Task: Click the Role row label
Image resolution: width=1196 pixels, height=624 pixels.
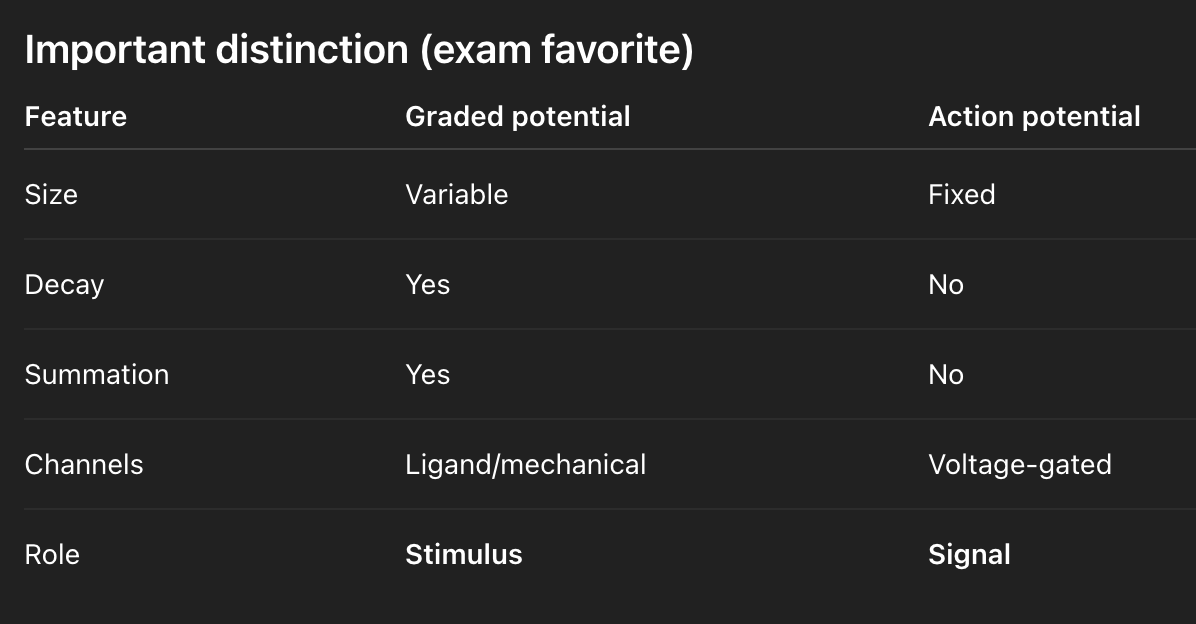Action: (52, 555)
